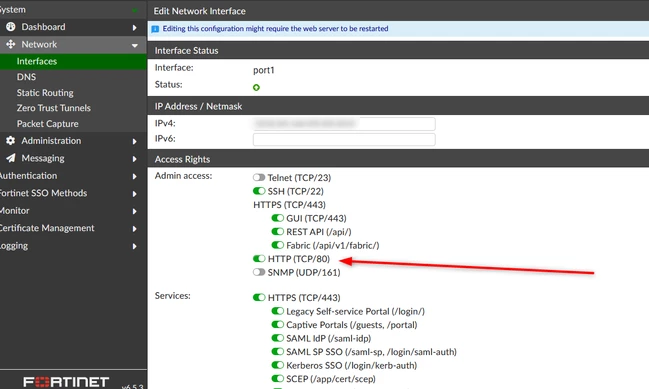
Task: Toggle Legacy Self-service Portal service
Action: click(278, 311)
